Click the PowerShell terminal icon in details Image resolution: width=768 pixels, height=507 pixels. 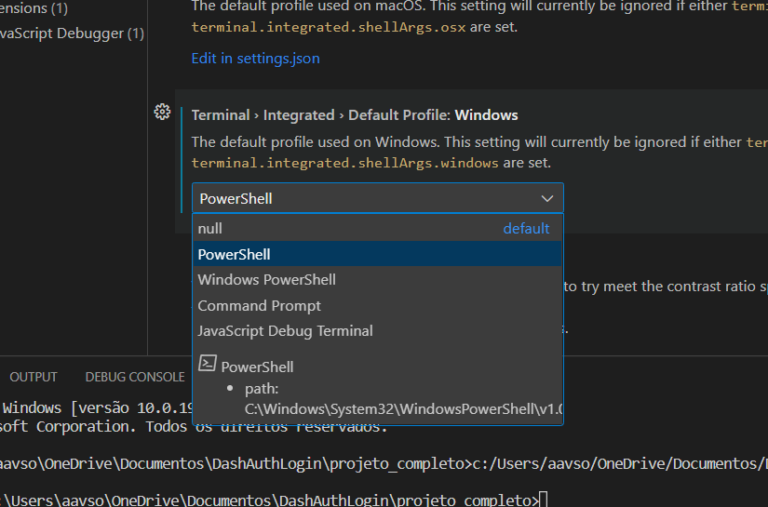click(207, 363)
